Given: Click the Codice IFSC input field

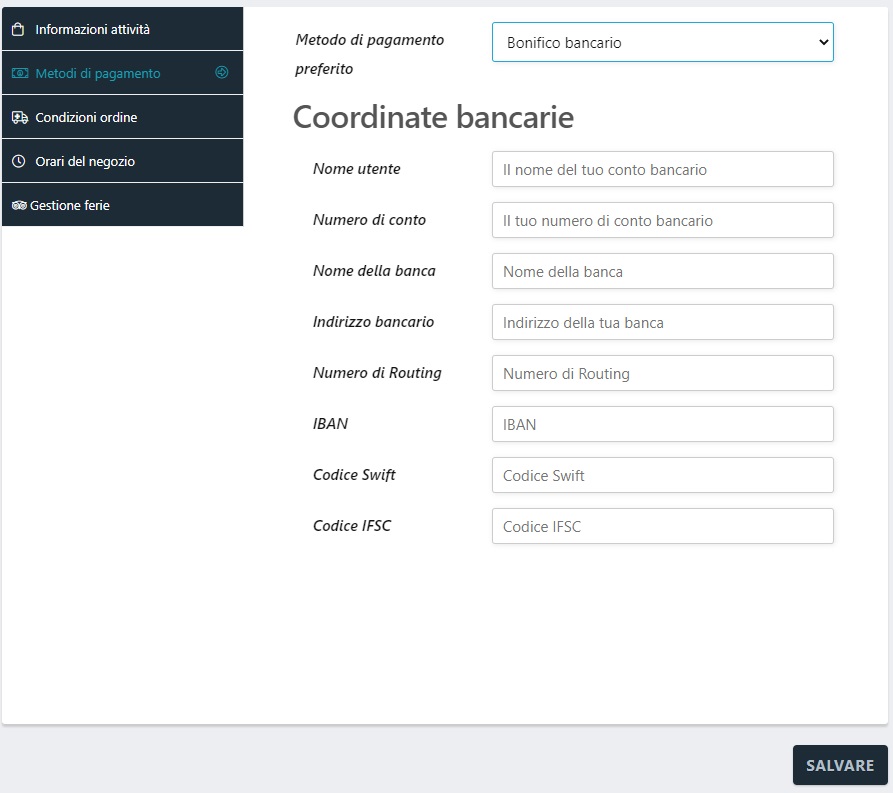Looking at the screenshot, I should 662,527.
